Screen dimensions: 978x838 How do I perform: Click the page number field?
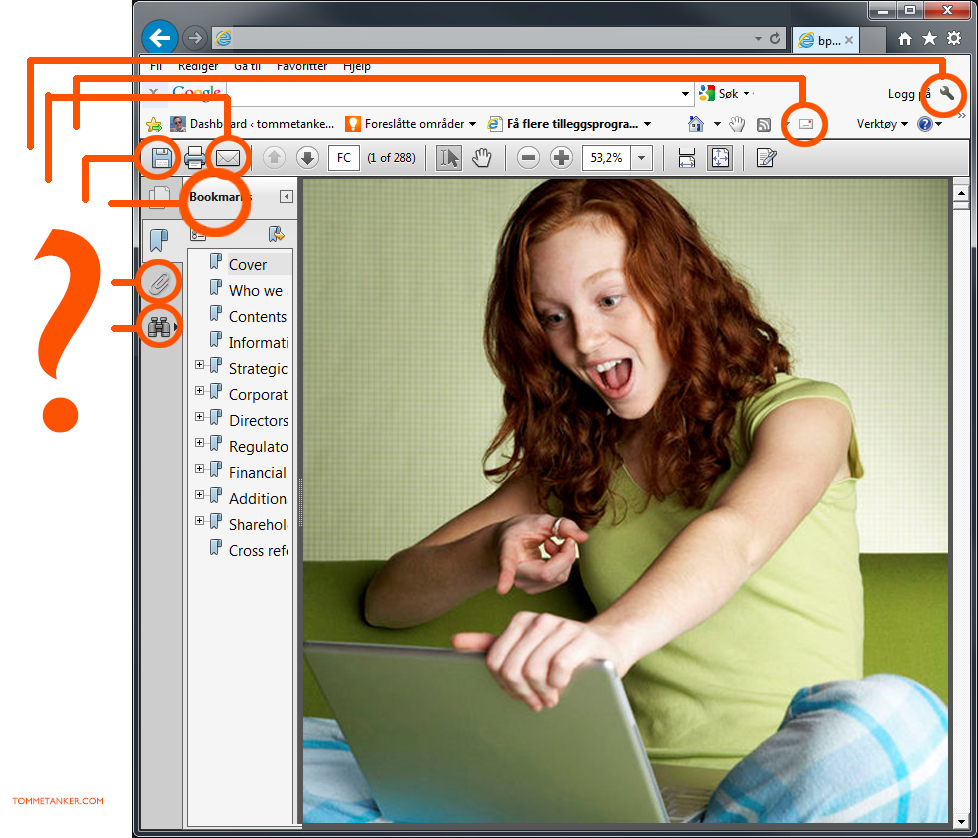tap(343, 157)
